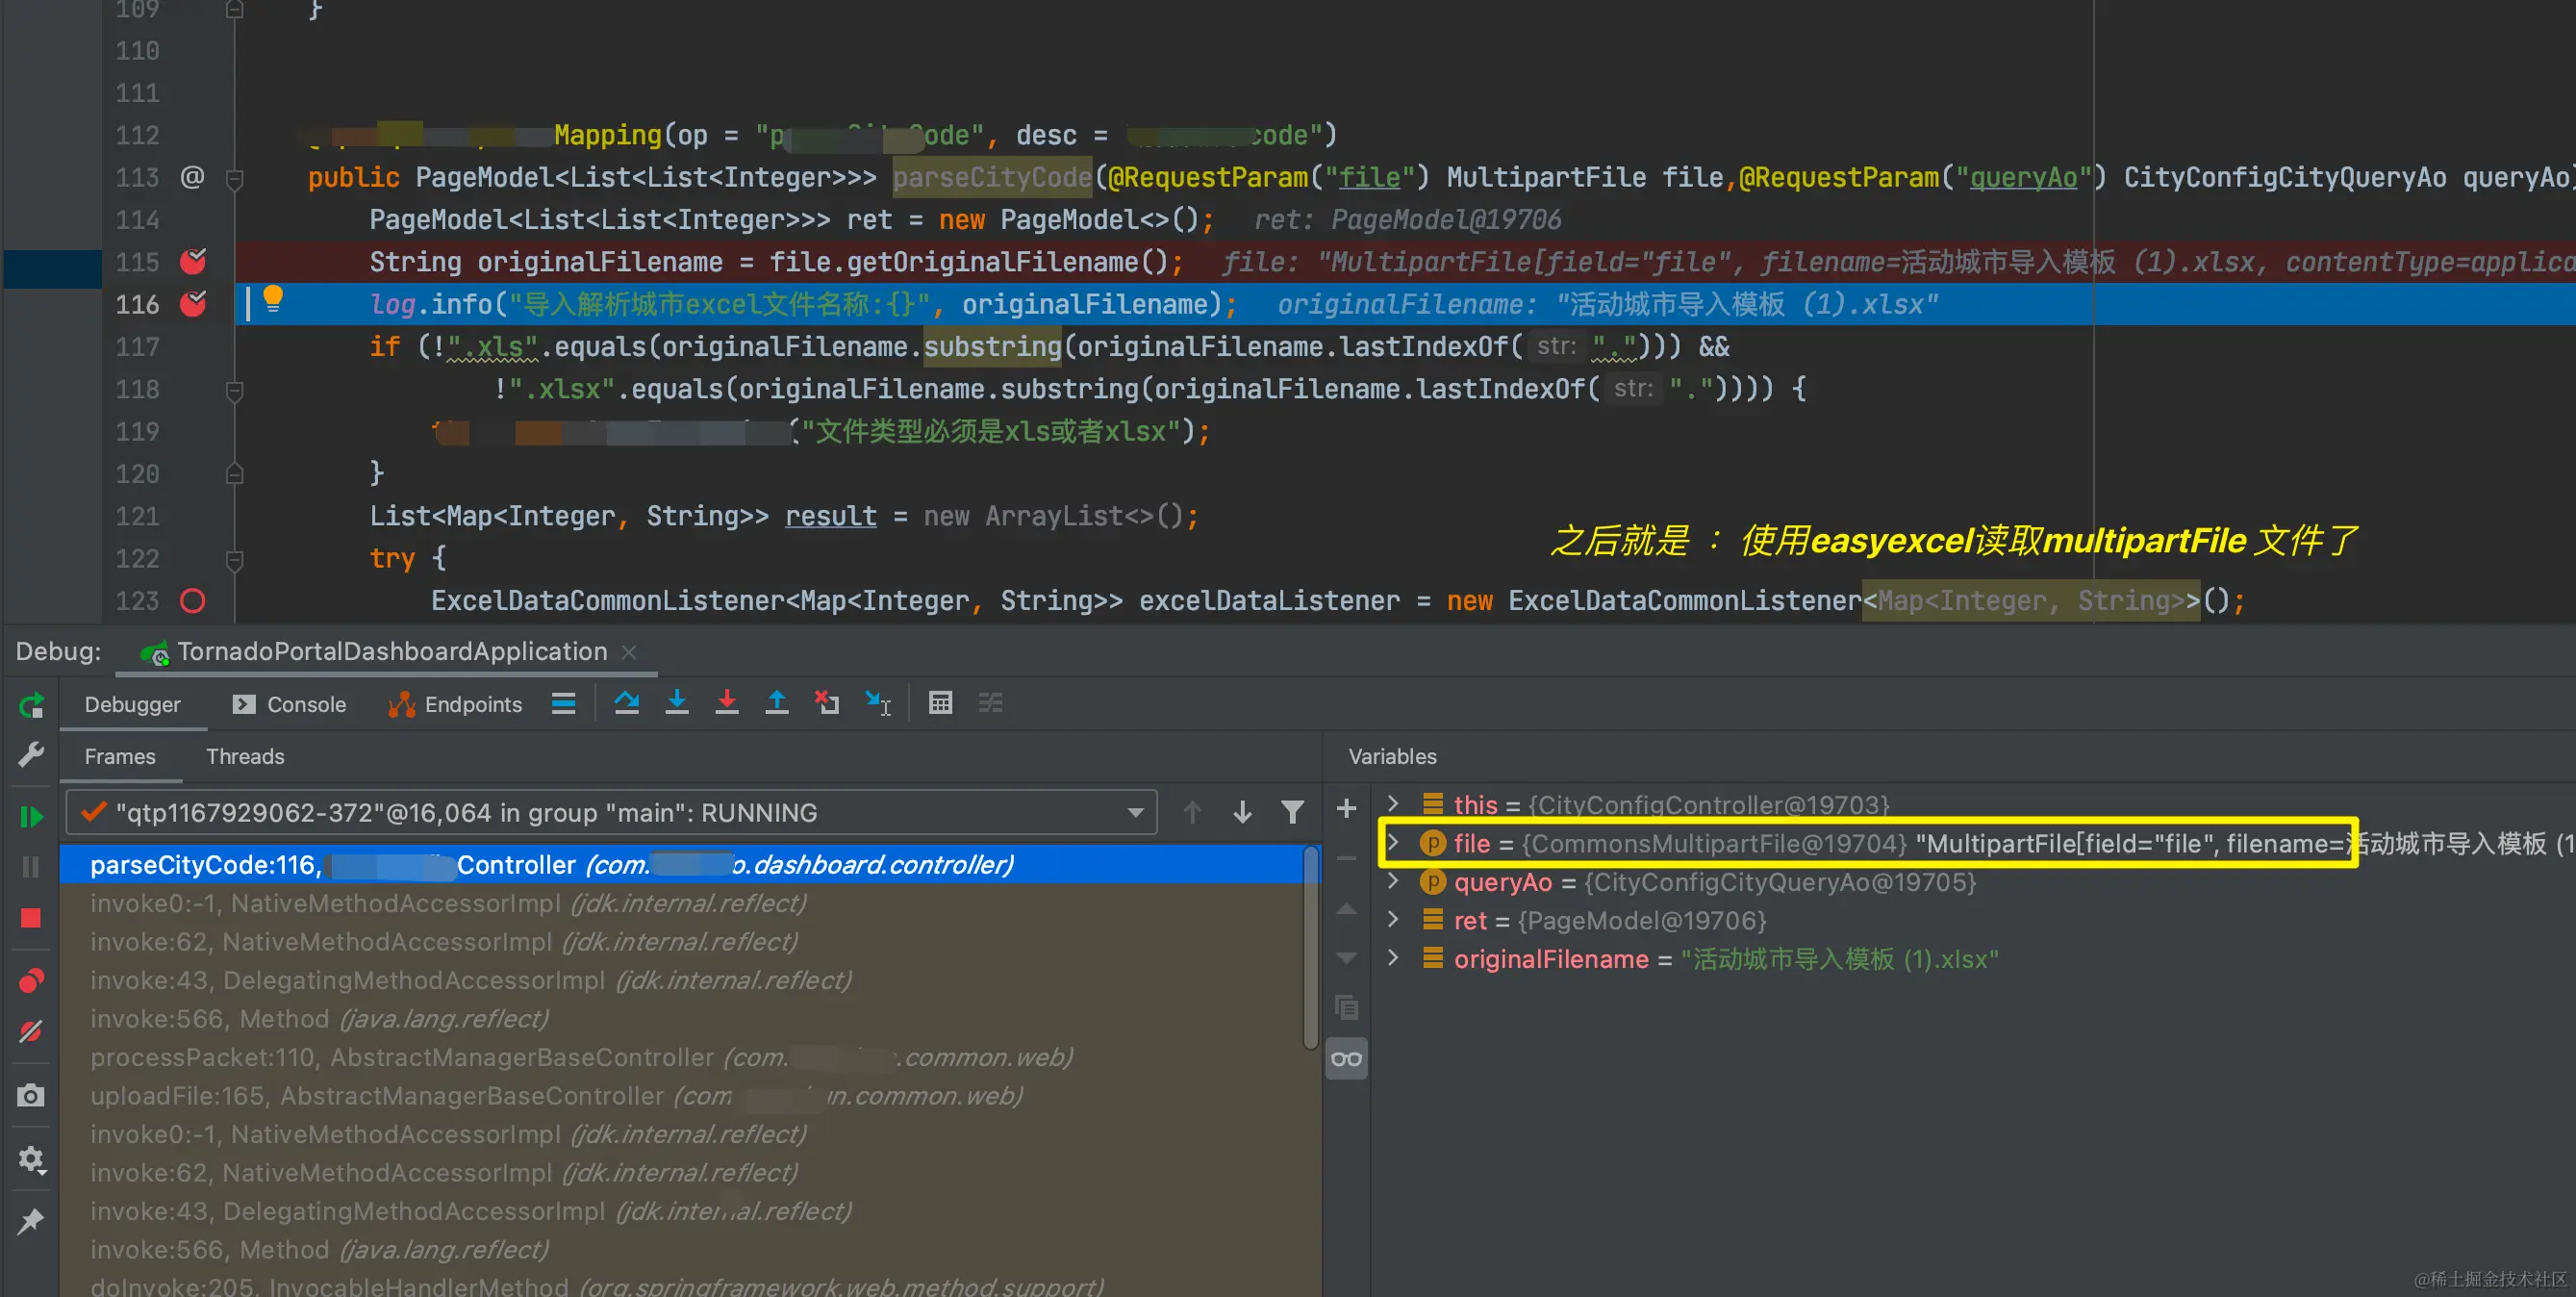The height and width of the screenshot is (1297, 2576).
Task: Click the Step Out icon
Action: (x=777, y=703)
